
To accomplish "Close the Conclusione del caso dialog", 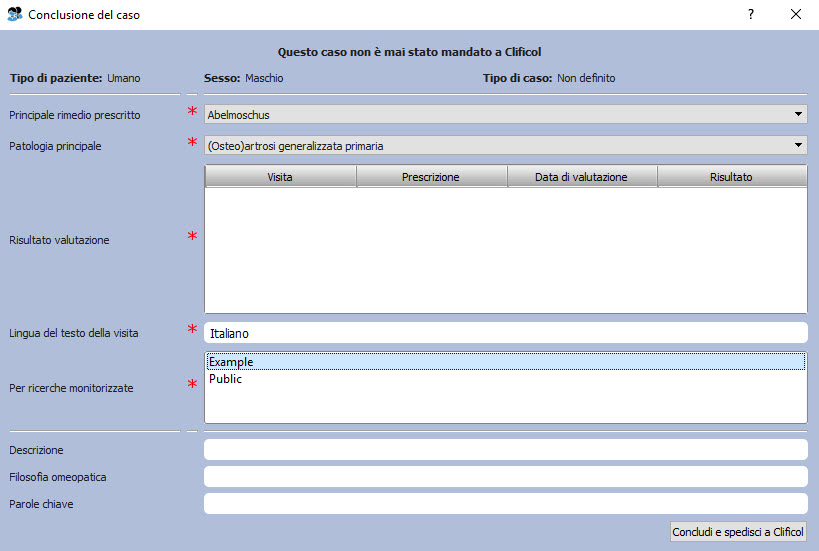I will (796, 14).
